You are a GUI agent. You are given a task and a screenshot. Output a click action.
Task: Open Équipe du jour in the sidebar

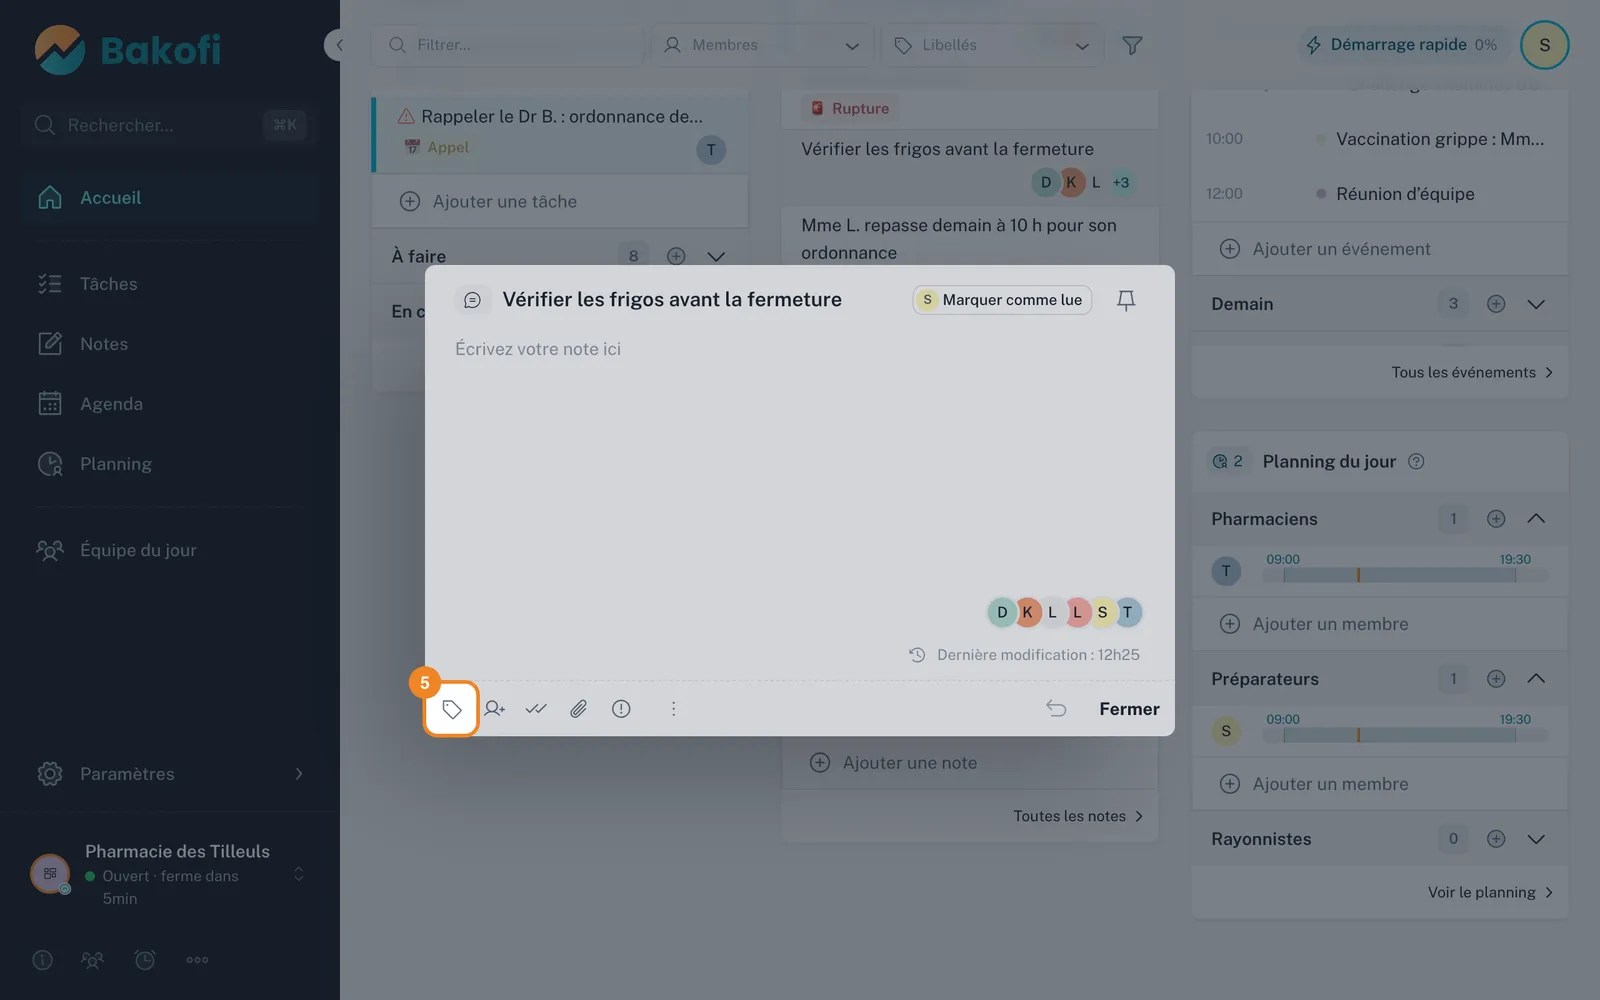coord(170,550)
